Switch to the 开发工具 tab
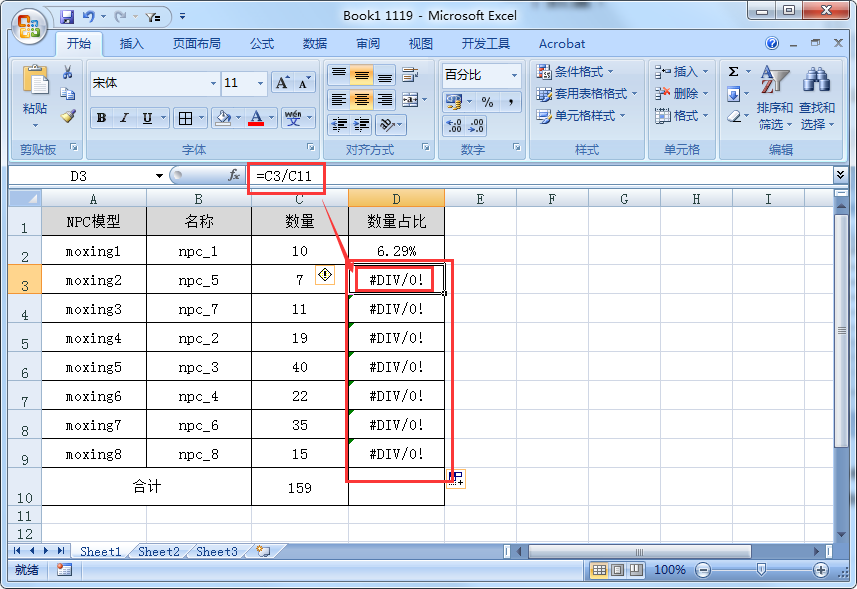857x589 pixels. point(485,44)
